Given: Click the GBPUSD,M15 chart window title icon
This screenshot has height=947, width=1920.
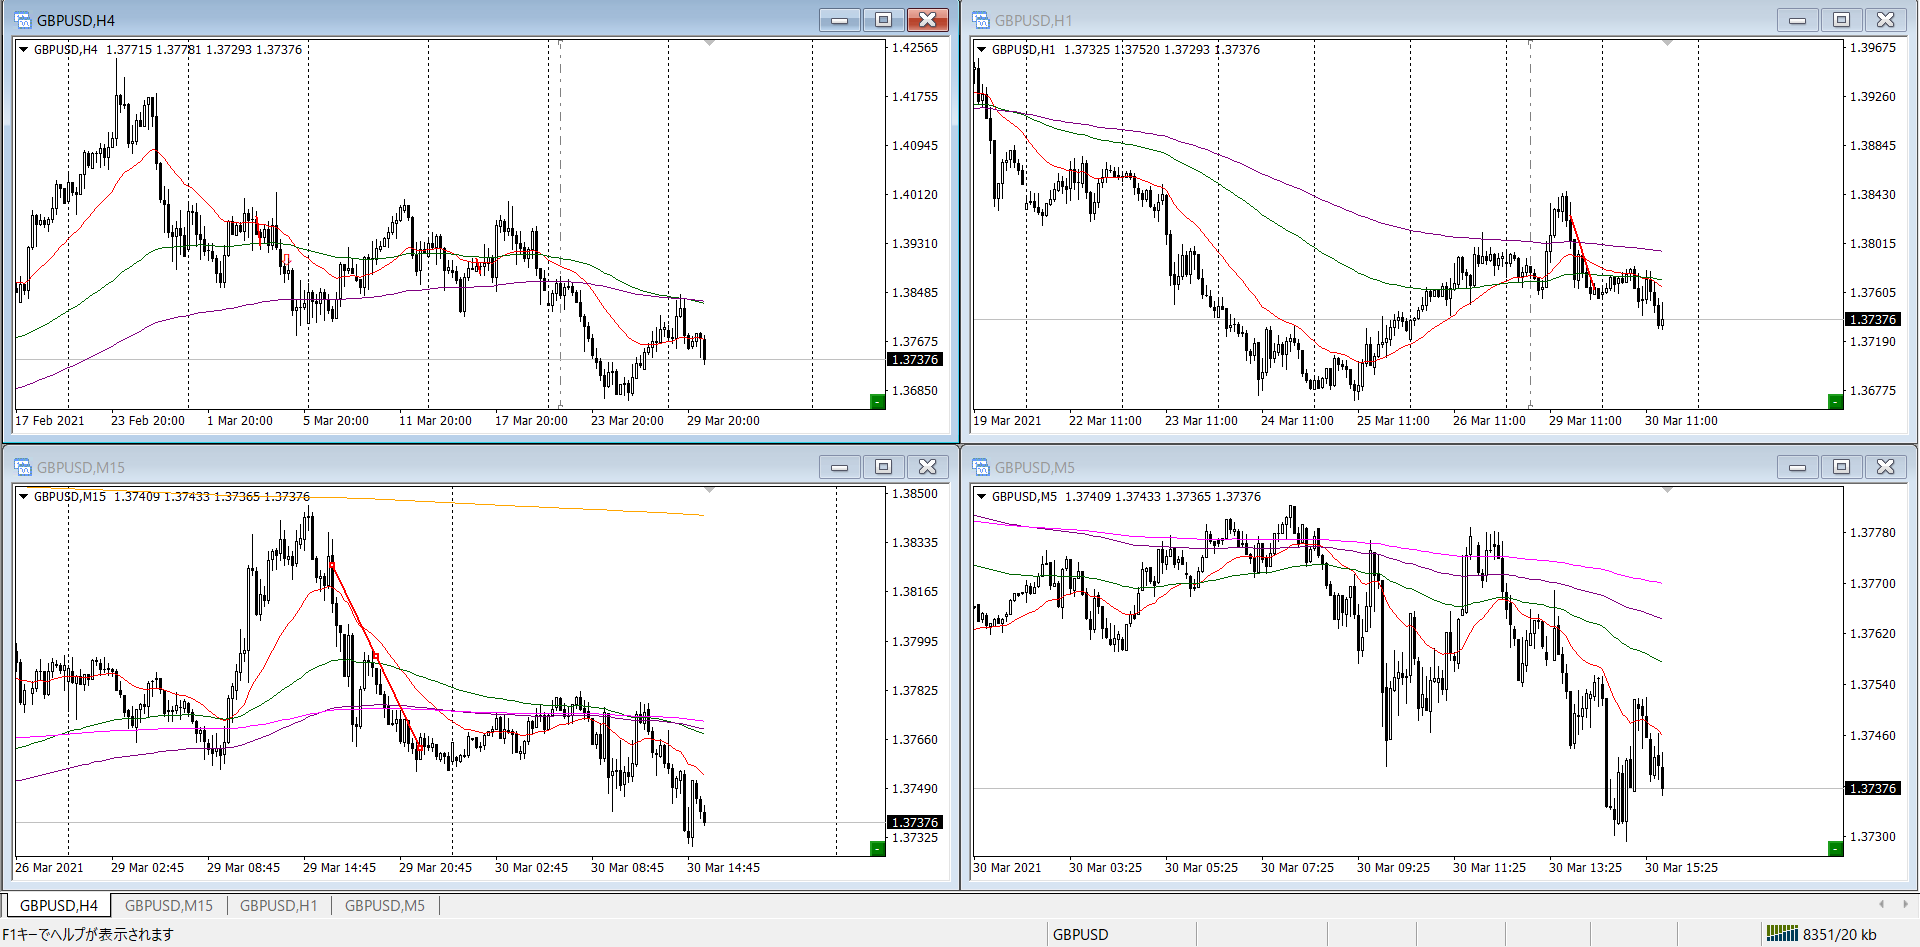Looking at the screenshot, I should (22, 467).
